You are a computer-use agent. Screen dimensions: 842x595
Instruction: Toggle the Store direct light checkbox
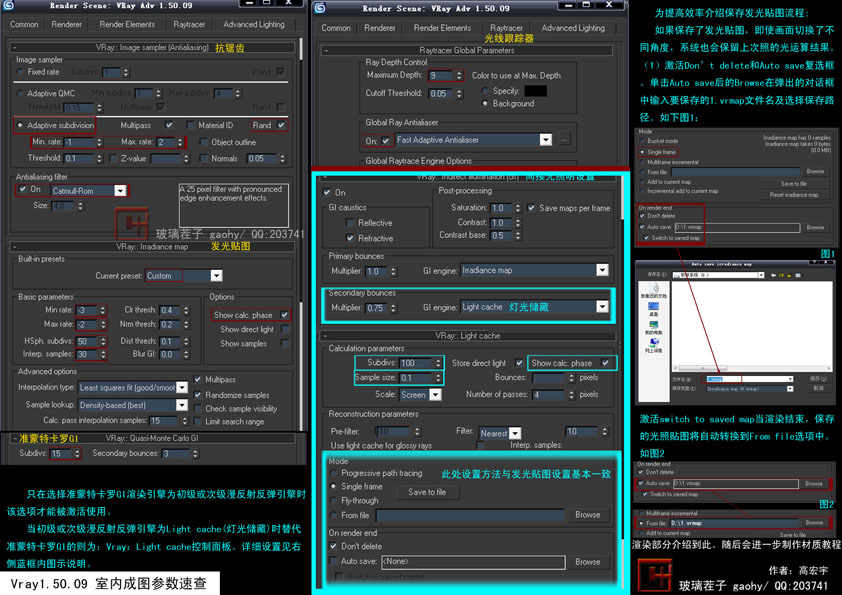tap(519, 363)
